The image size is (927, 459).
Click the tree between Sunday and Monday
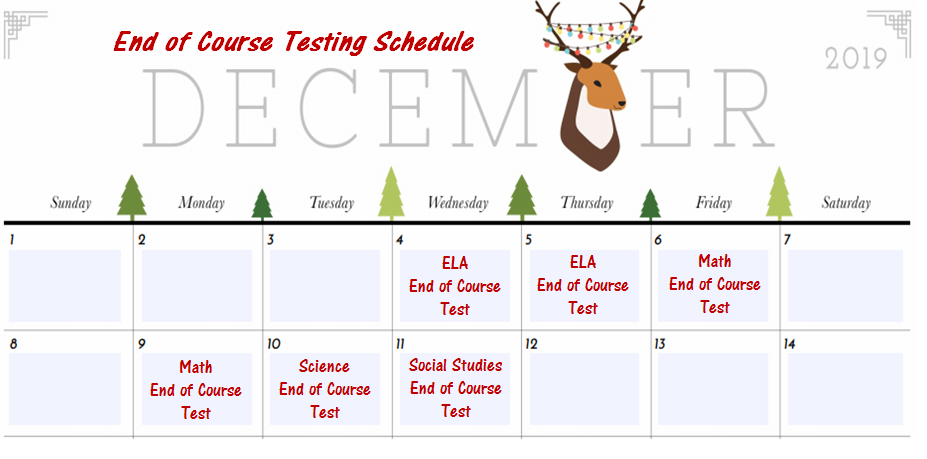tap(132, 198)
